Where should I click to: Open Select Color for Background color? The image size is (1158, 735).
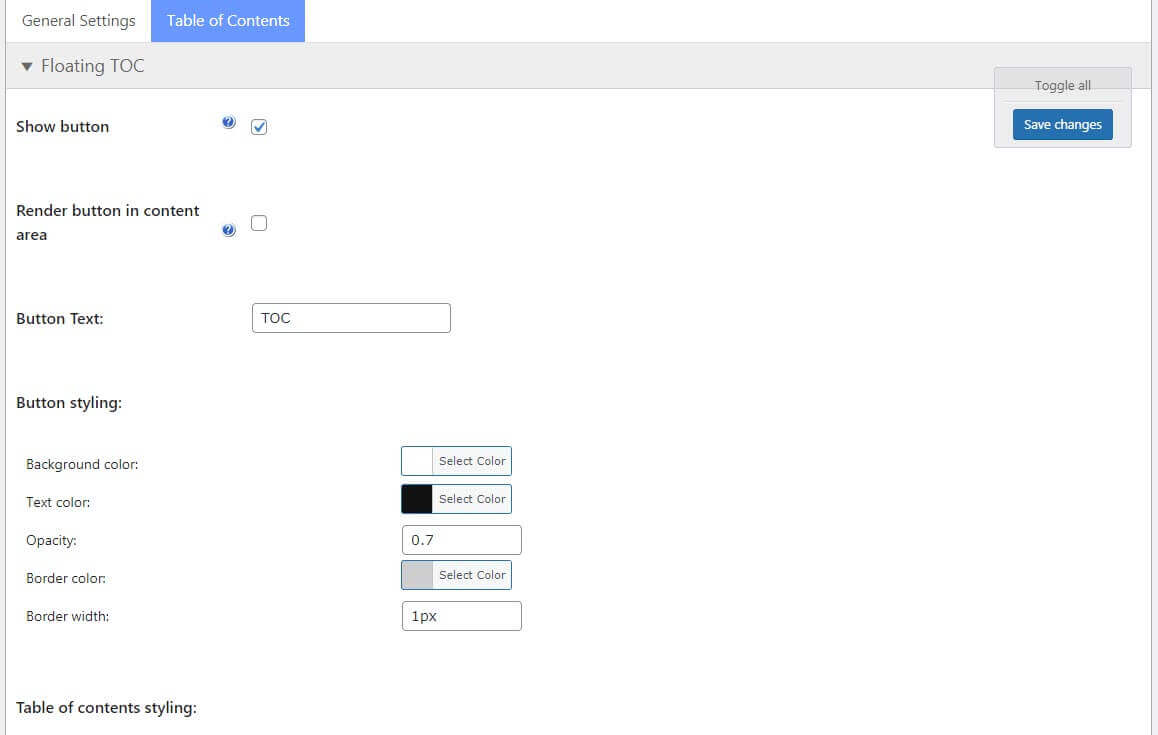[x=472, y=461]
